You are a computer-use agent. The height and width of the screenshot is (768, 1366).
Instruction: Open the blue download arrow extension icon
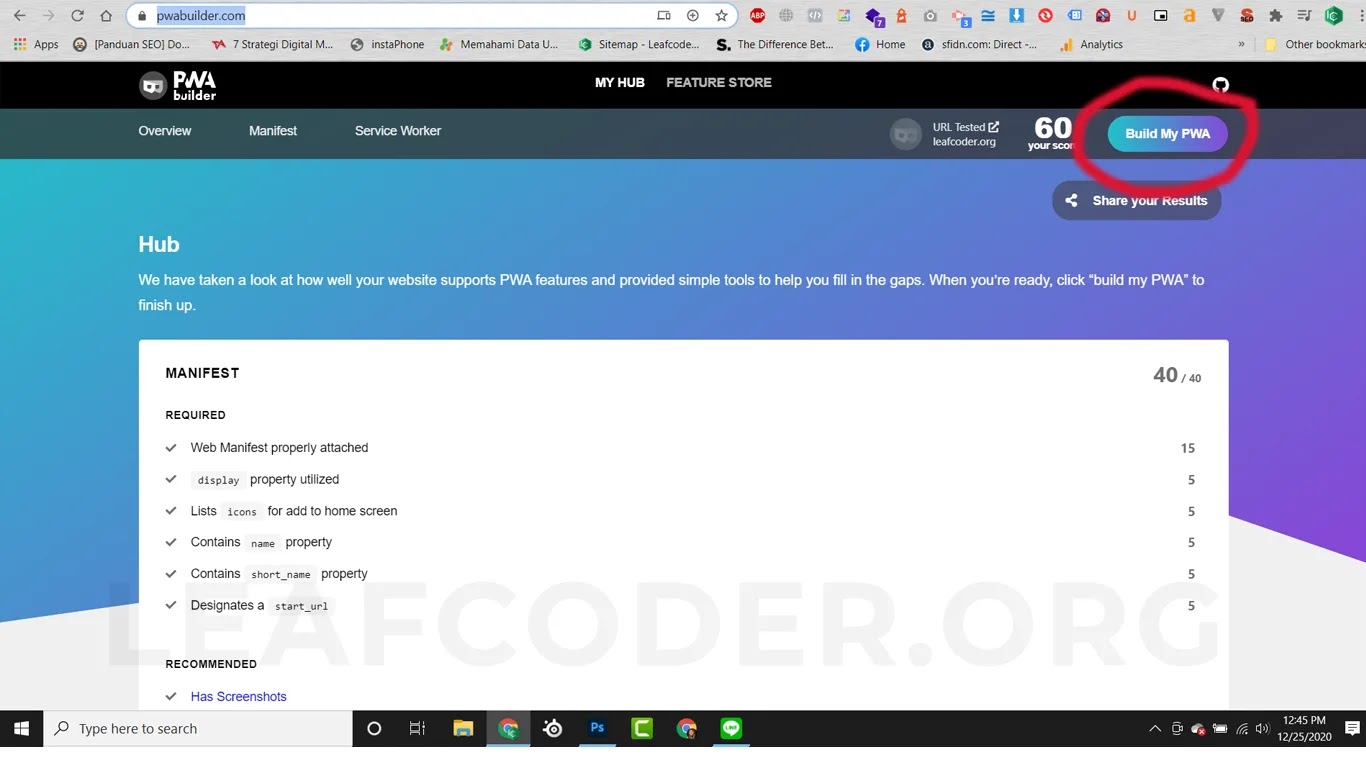pos(1017,16)
